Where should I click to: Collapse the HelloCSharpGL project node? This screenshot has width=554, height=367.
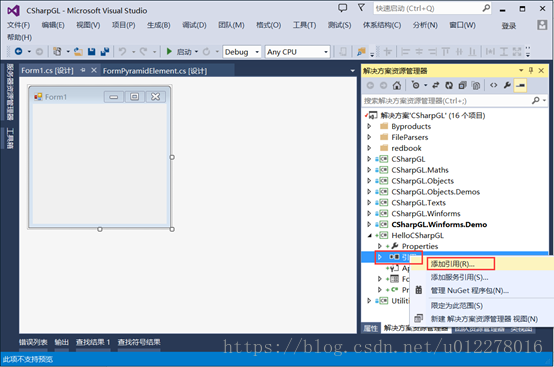coord(370,235)
